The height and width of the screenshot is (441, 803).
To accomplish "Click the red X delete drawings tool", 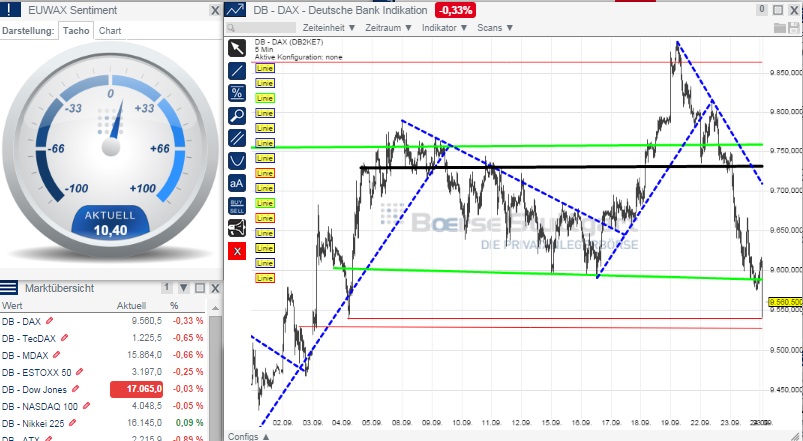I will point(237,251).
